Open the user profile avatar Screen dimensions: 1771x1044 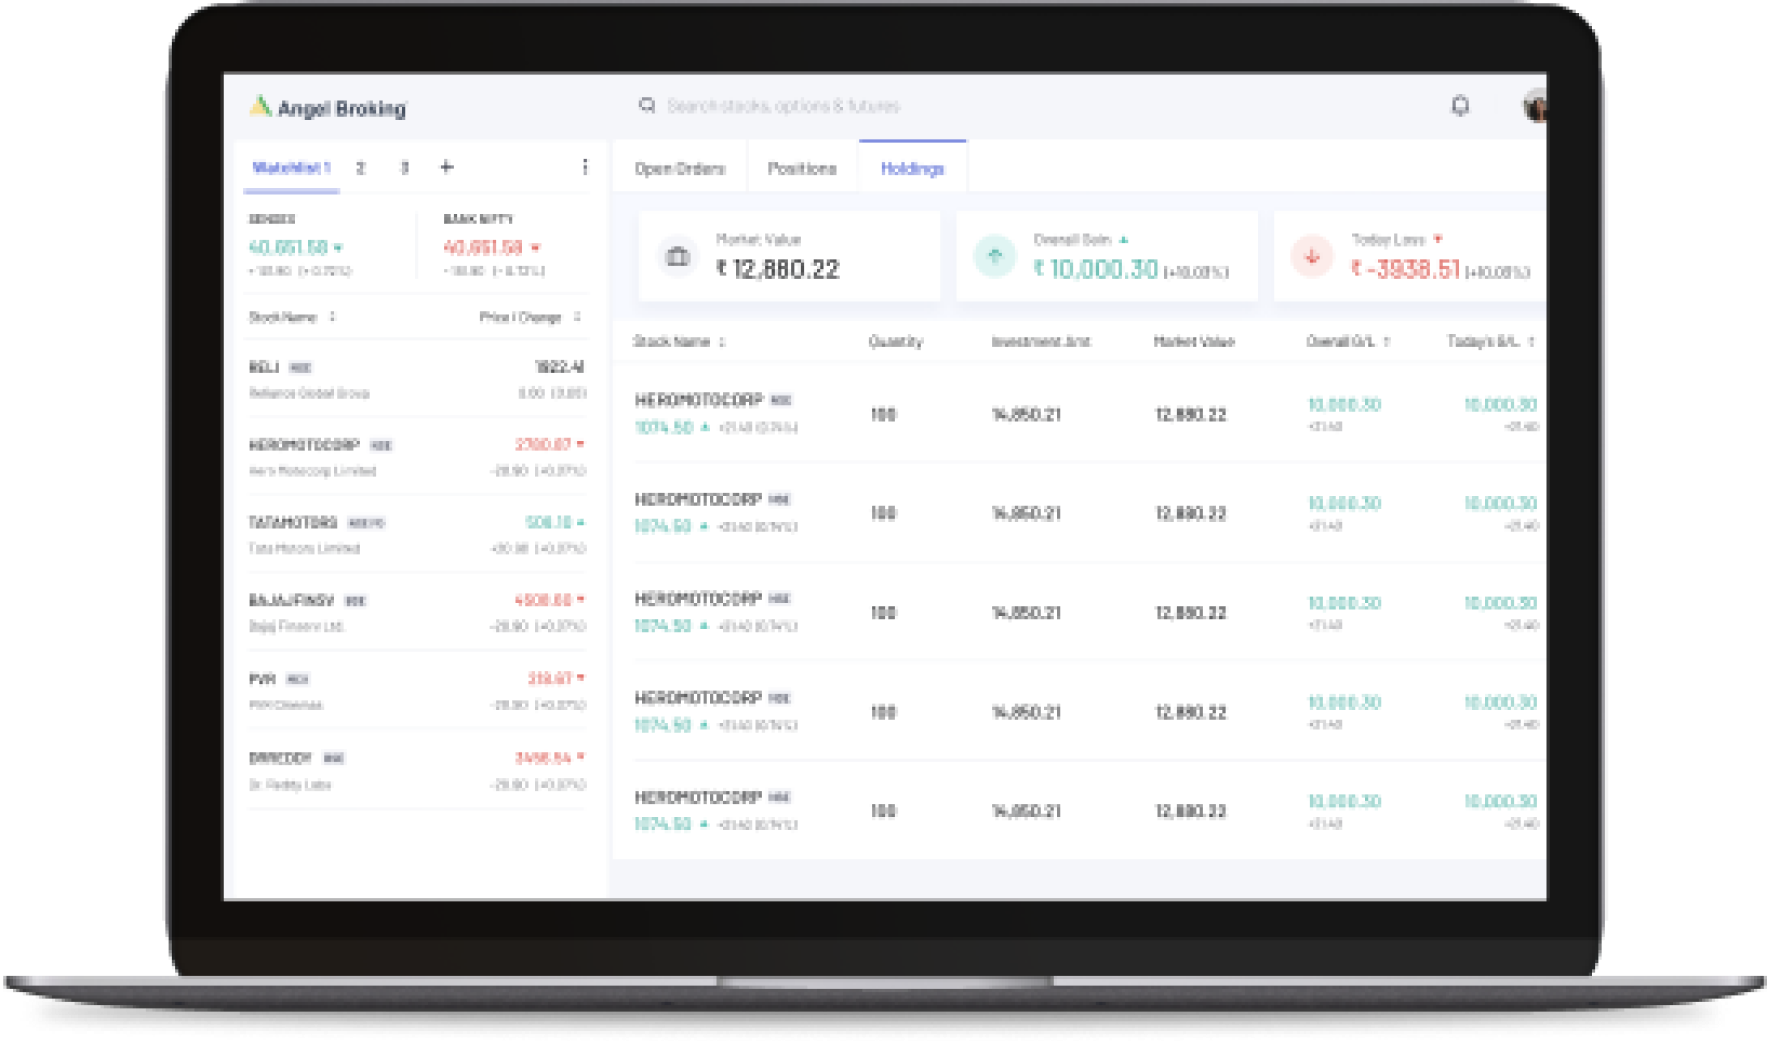pyautogui.click(x=1534, y=106)
